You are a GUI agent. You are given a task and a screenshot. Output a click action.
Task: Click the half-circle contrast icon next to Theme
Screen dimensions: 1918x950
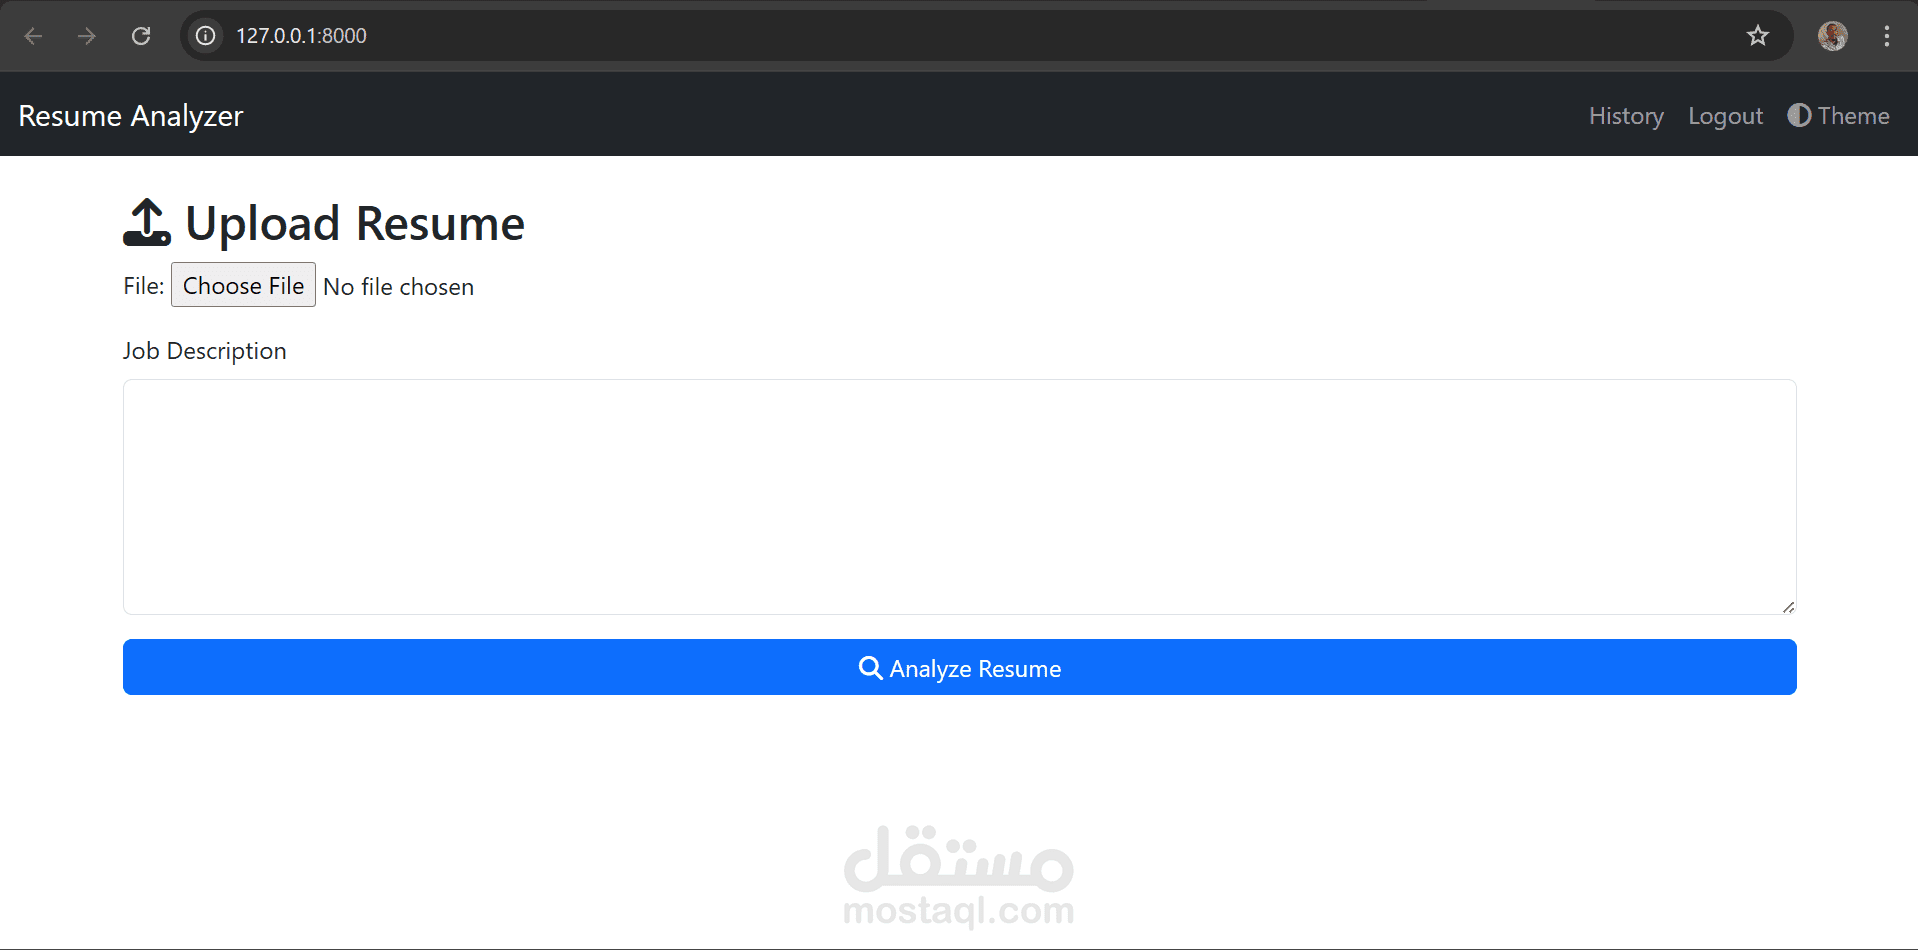click(1799, 115)
